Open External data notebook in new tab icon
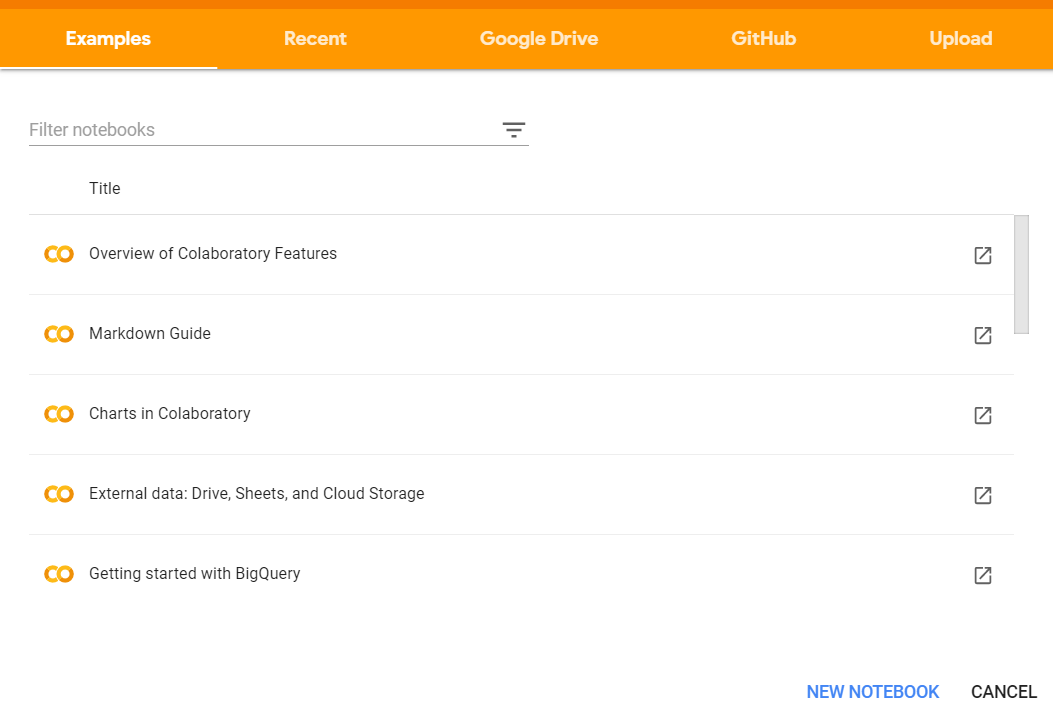This screenshot has height=715, width=1053. (x=982, y=495)
